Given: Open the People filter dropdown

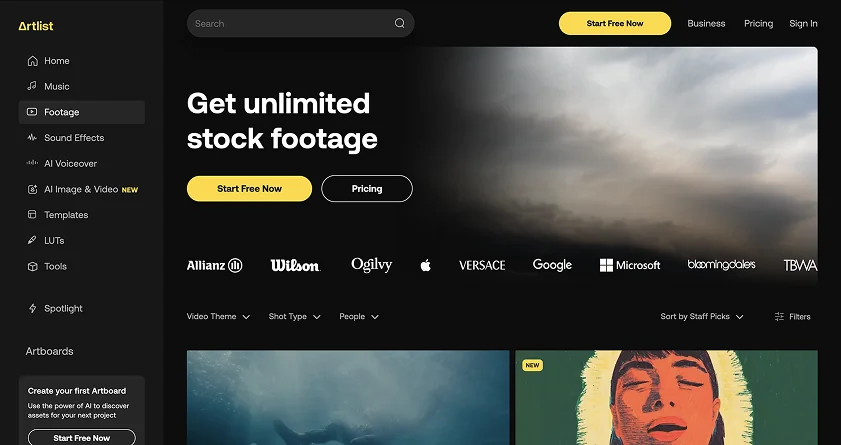Looking at the screenshot, I should [359, 316].
